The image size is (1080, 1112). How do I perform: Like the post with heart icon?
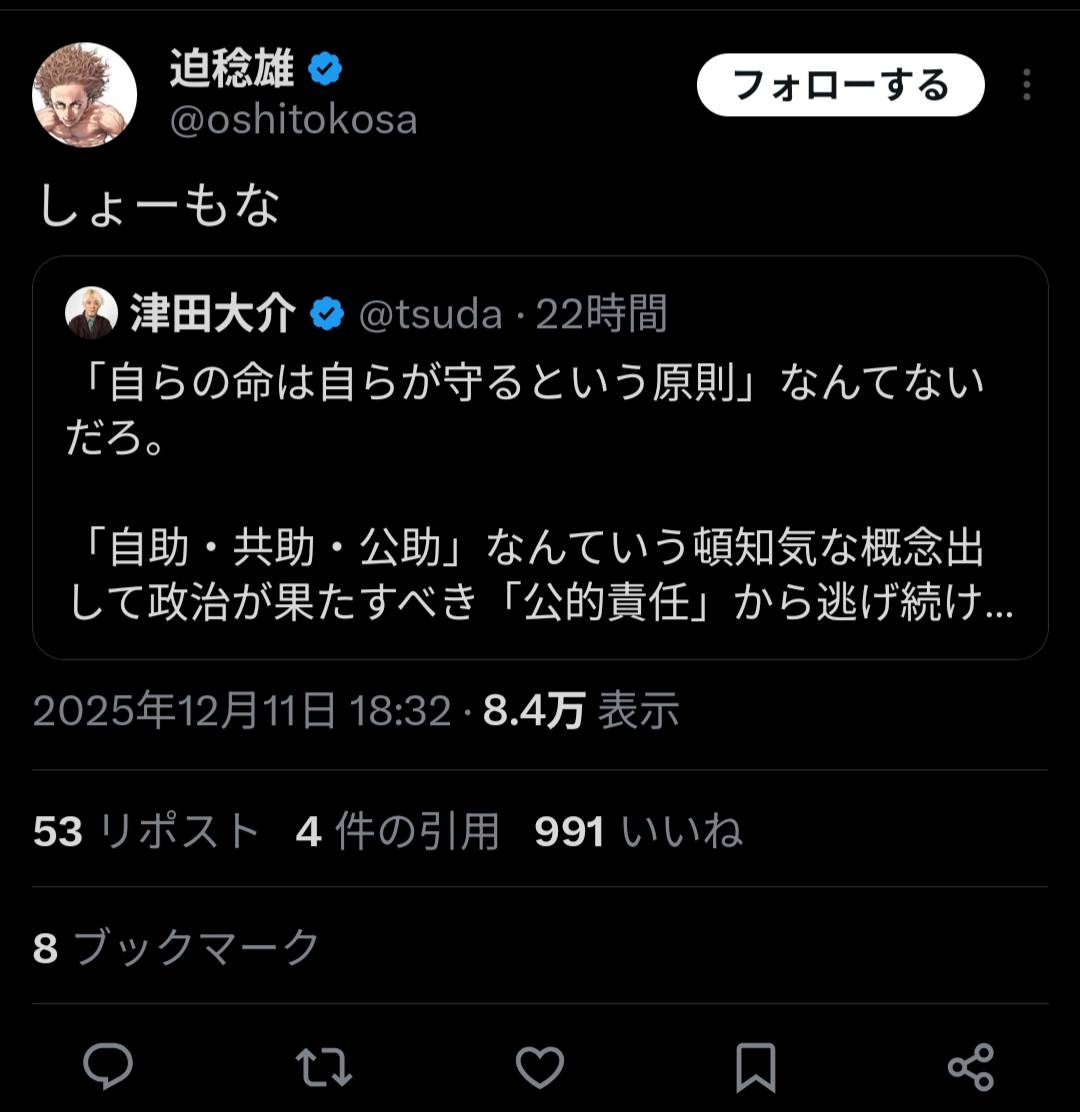click(x=540, y=1066)
